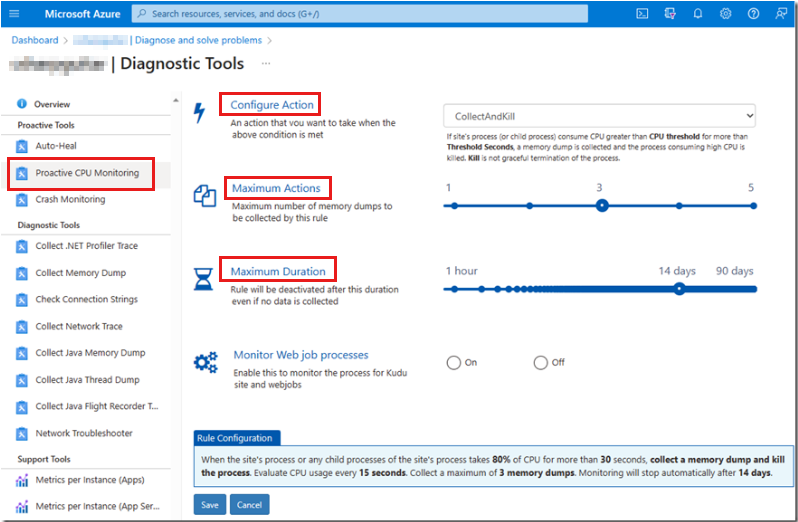This screenshot has width=798, height=522.
Task: Click the notifications bell icon
Action: tap(698, 14)
